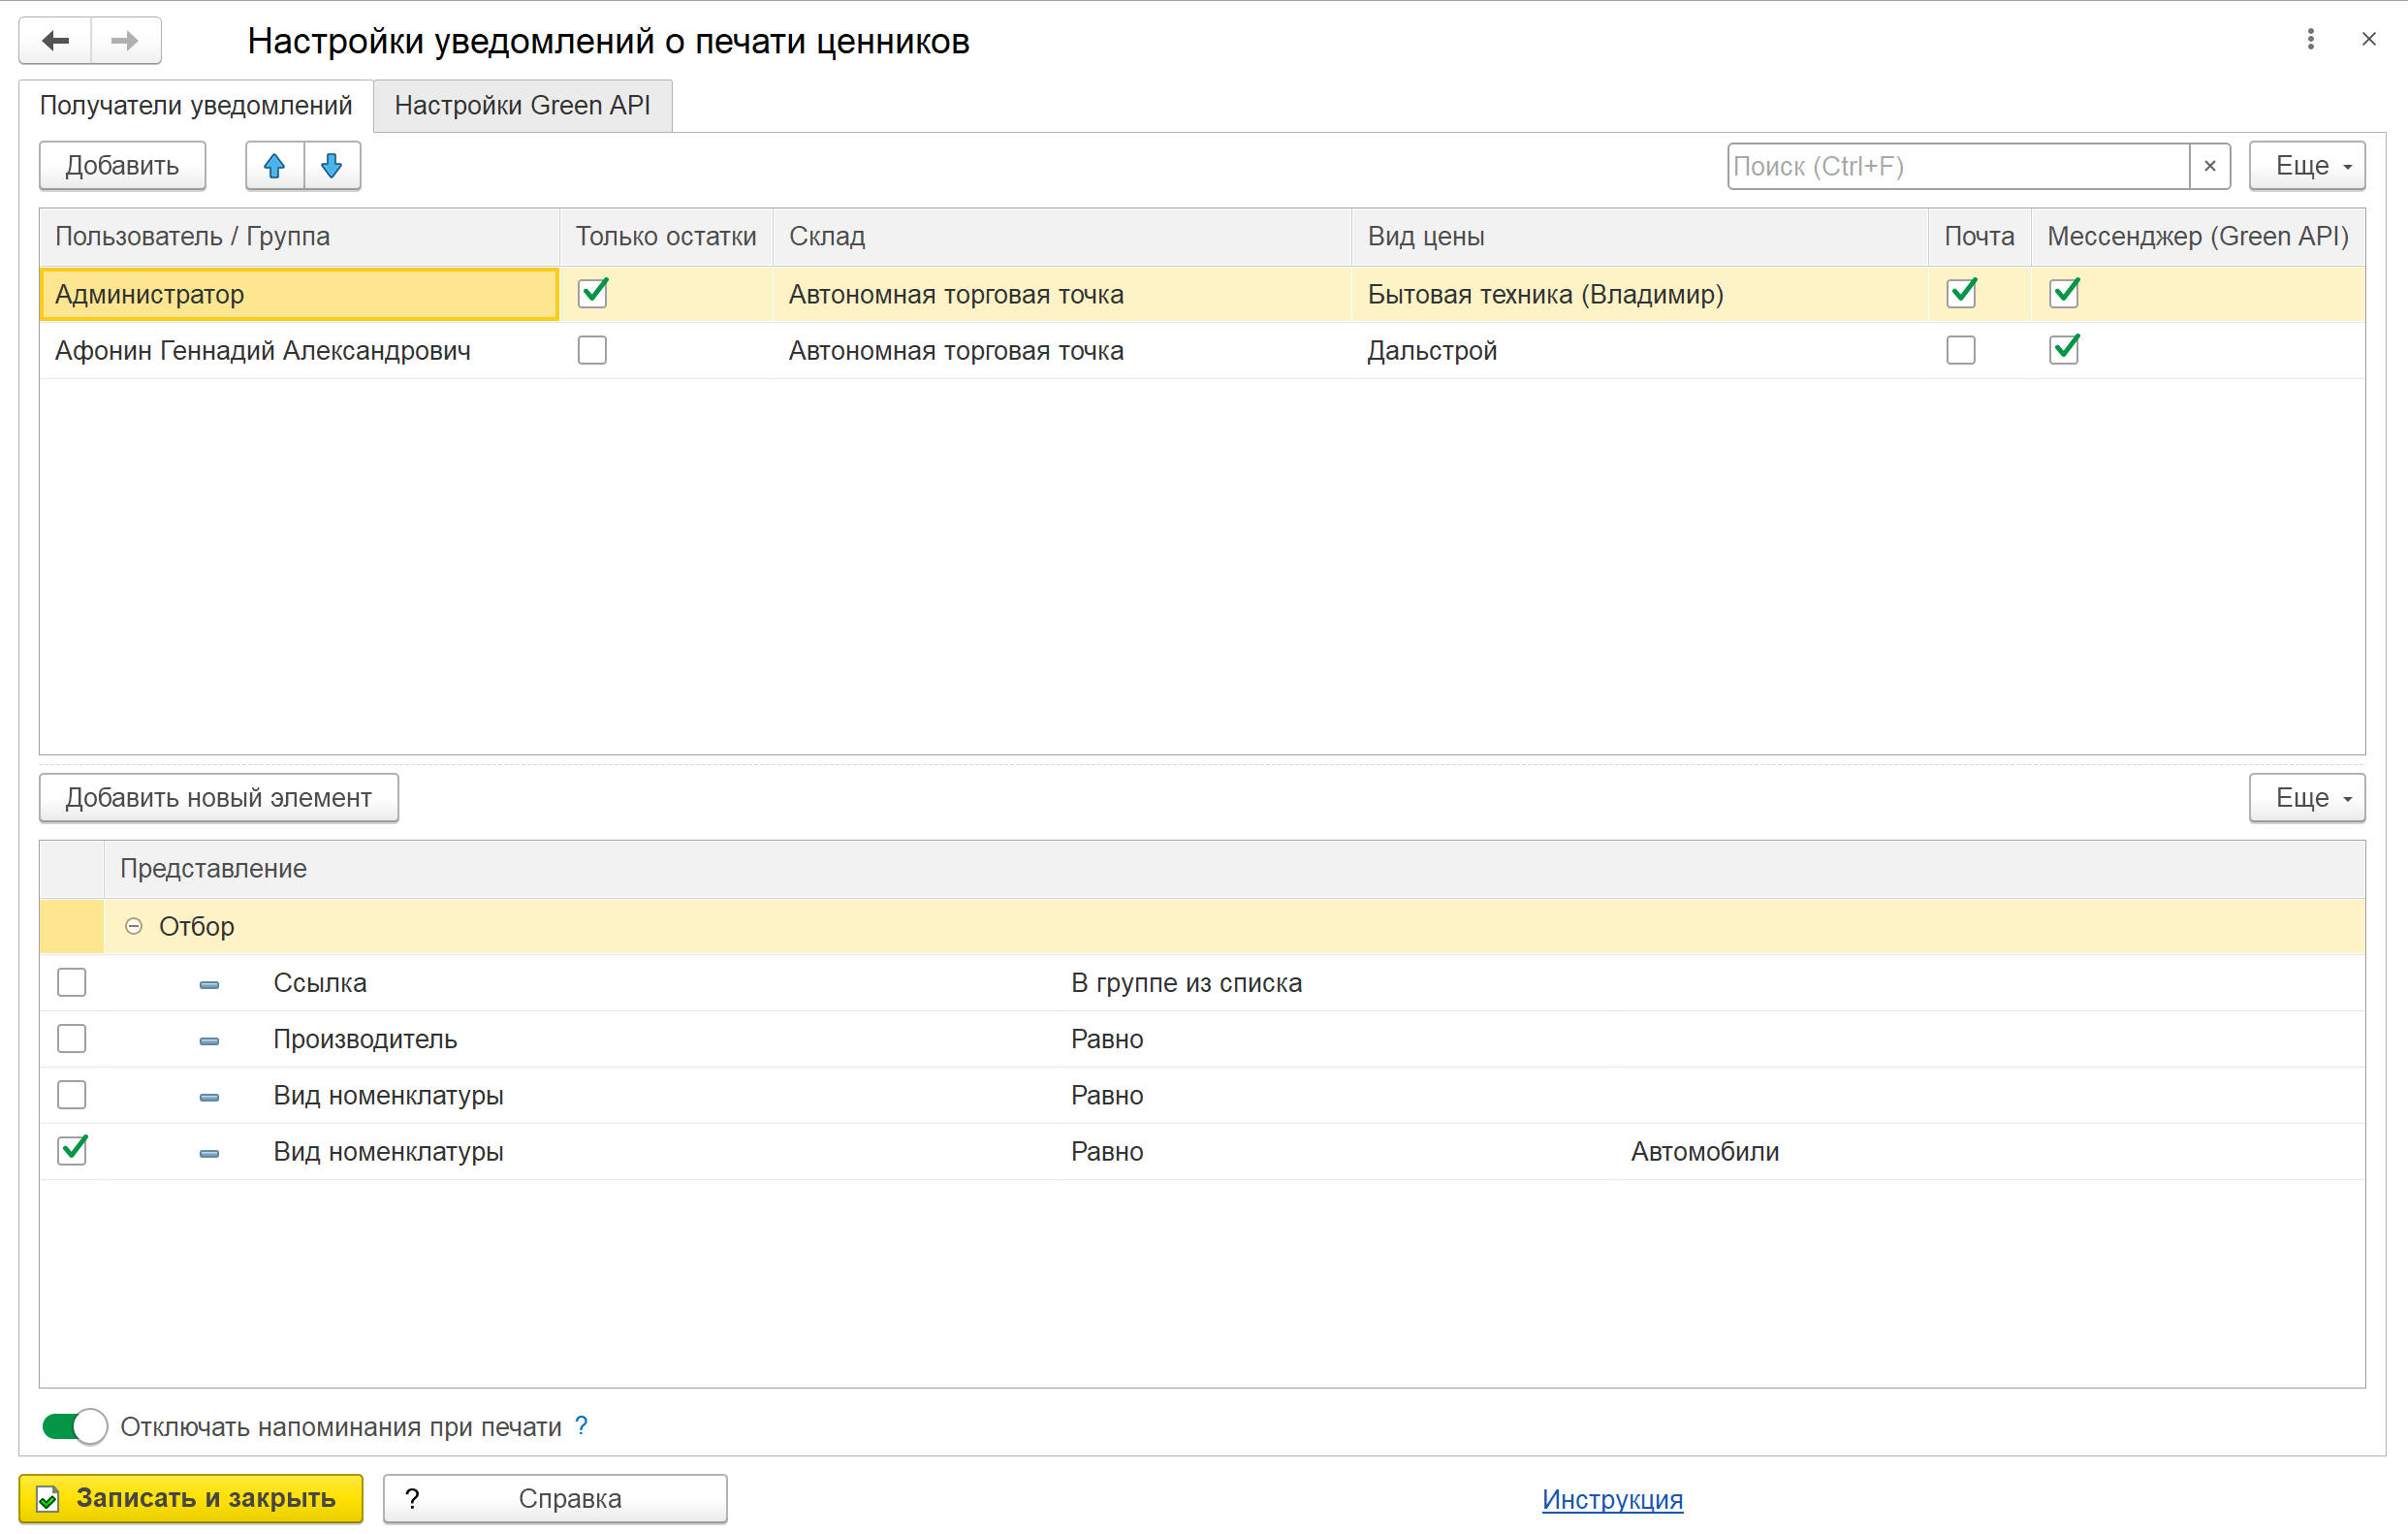Open the upper Еще dropdown menu

(2306, 165)
